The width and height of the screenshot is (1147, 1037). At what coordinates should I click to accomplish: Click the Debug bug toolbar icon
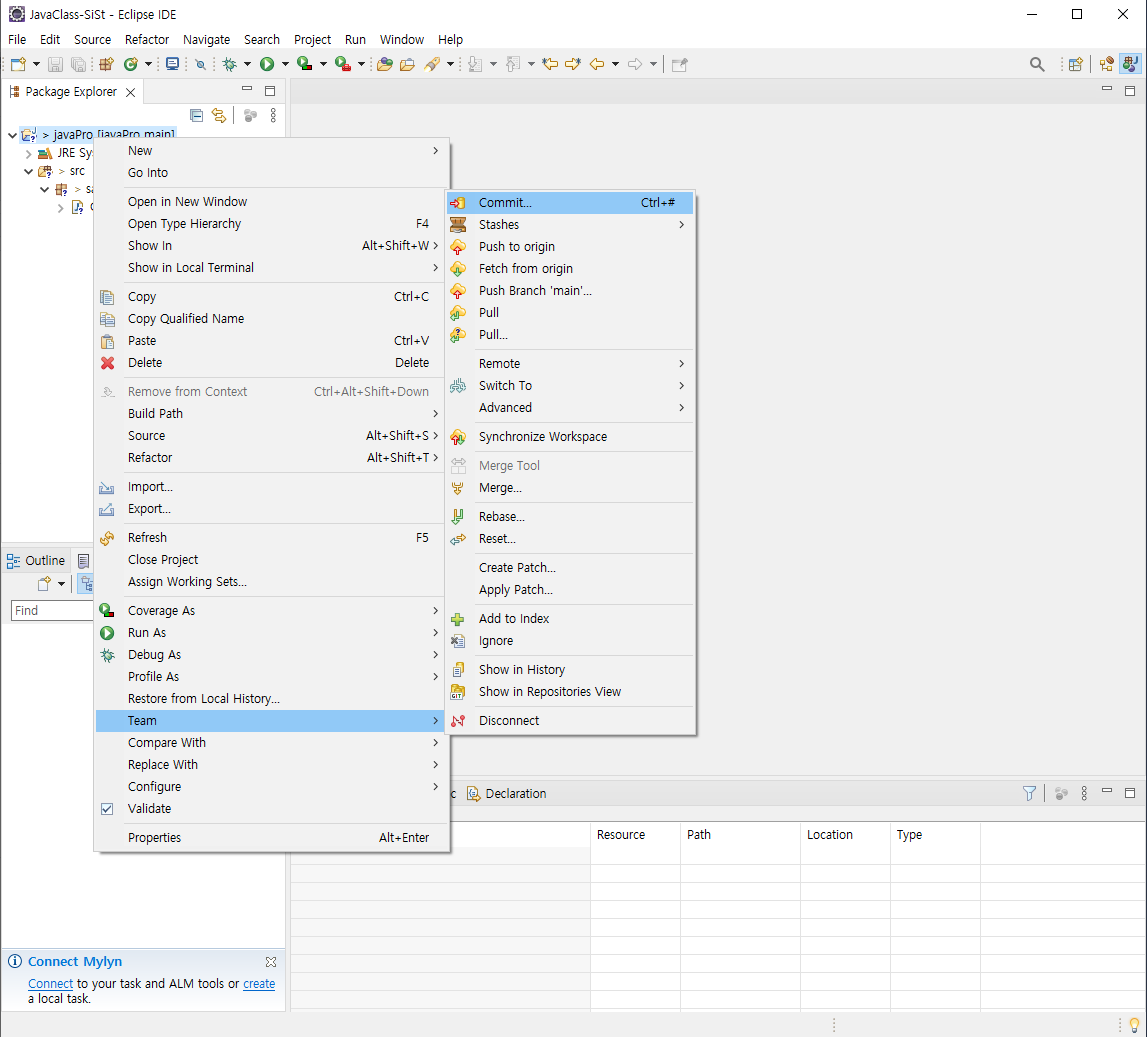pyautogui.click(x=230, y=64)
